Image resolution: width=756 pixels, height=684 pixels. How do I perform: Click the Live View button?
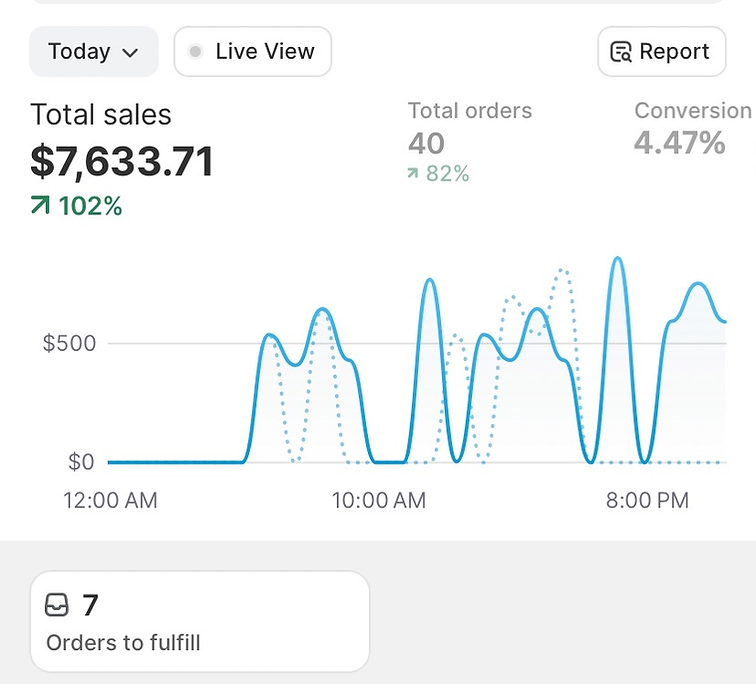[x=253, y=52]
